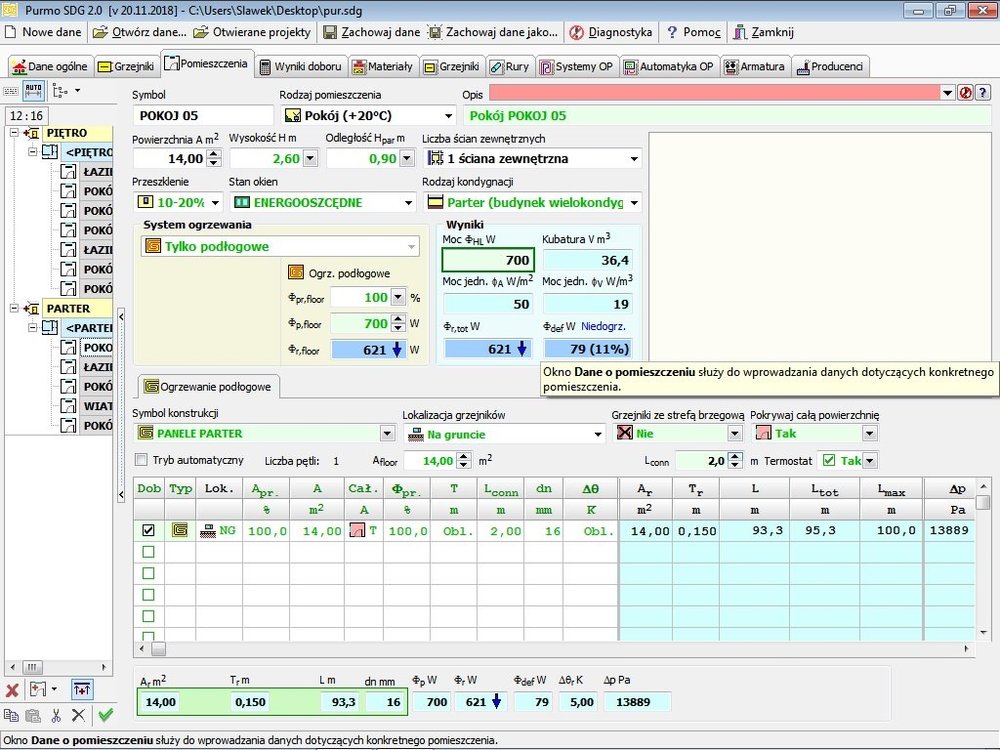Toggle the AUTO mode button above room tree
1000x750 pixels.
(33, 91)
